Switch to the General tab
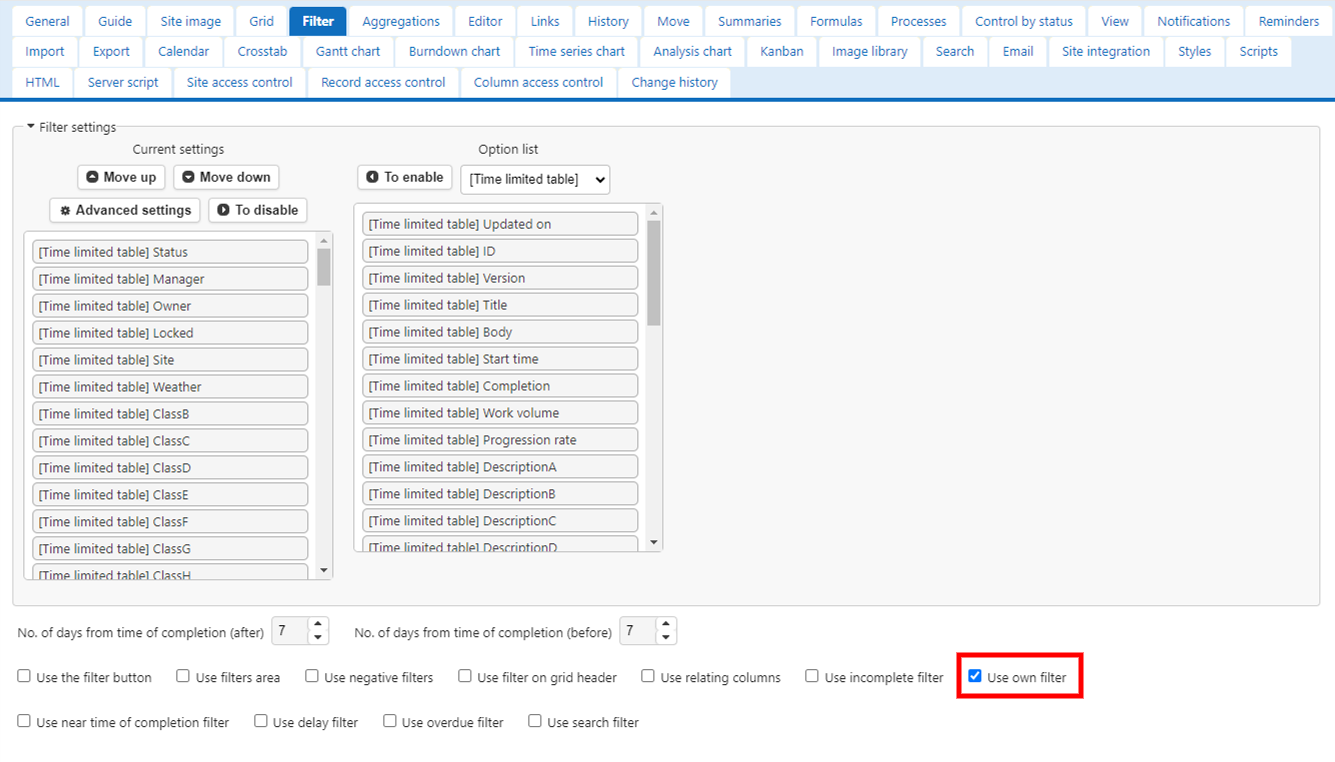The height and width of the screenshot is (762, 1335). [48, 21]
